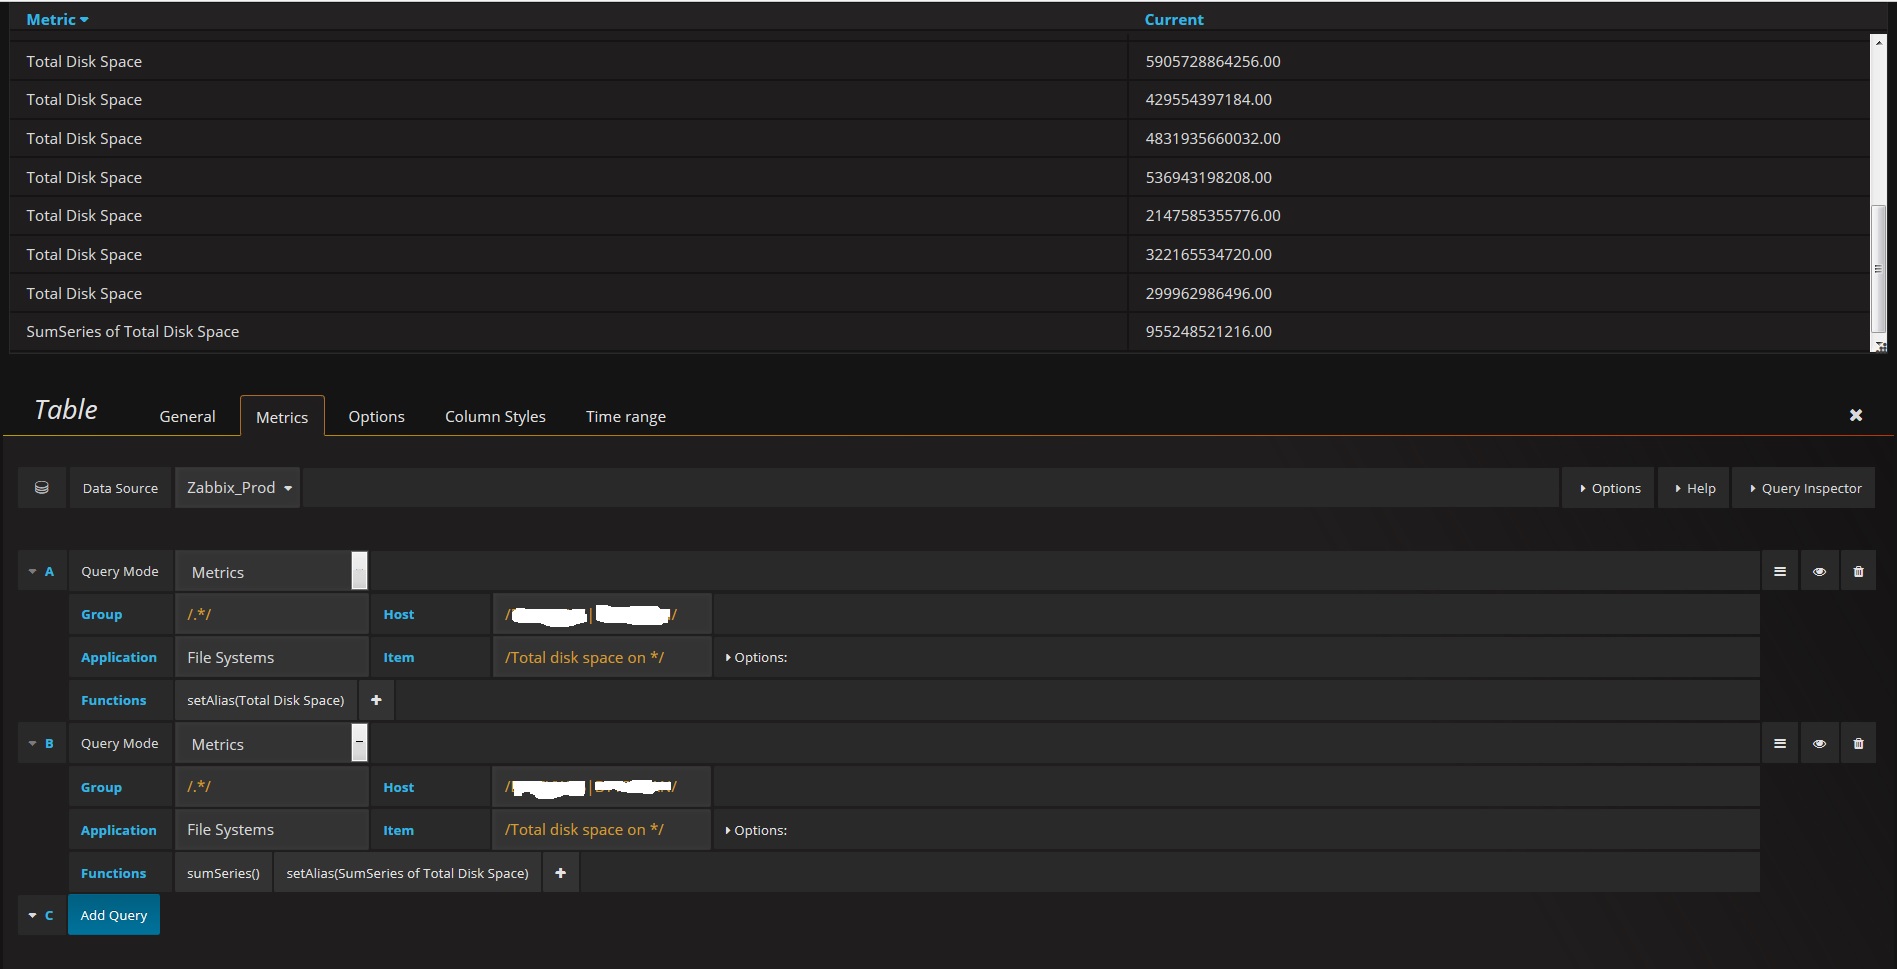Open the Zabbix_Prod data source dropdown
The width and height of the screenshot is (1897, 969).
[236, 487]
